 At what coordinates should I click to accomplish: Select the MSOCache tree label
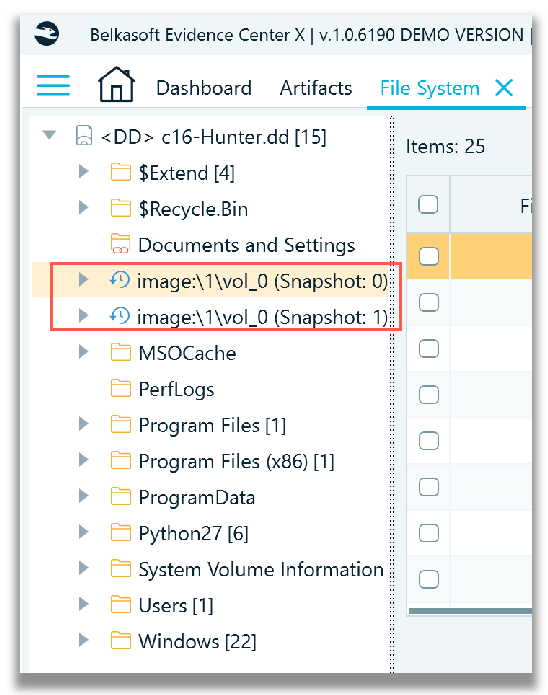[187, 353]
